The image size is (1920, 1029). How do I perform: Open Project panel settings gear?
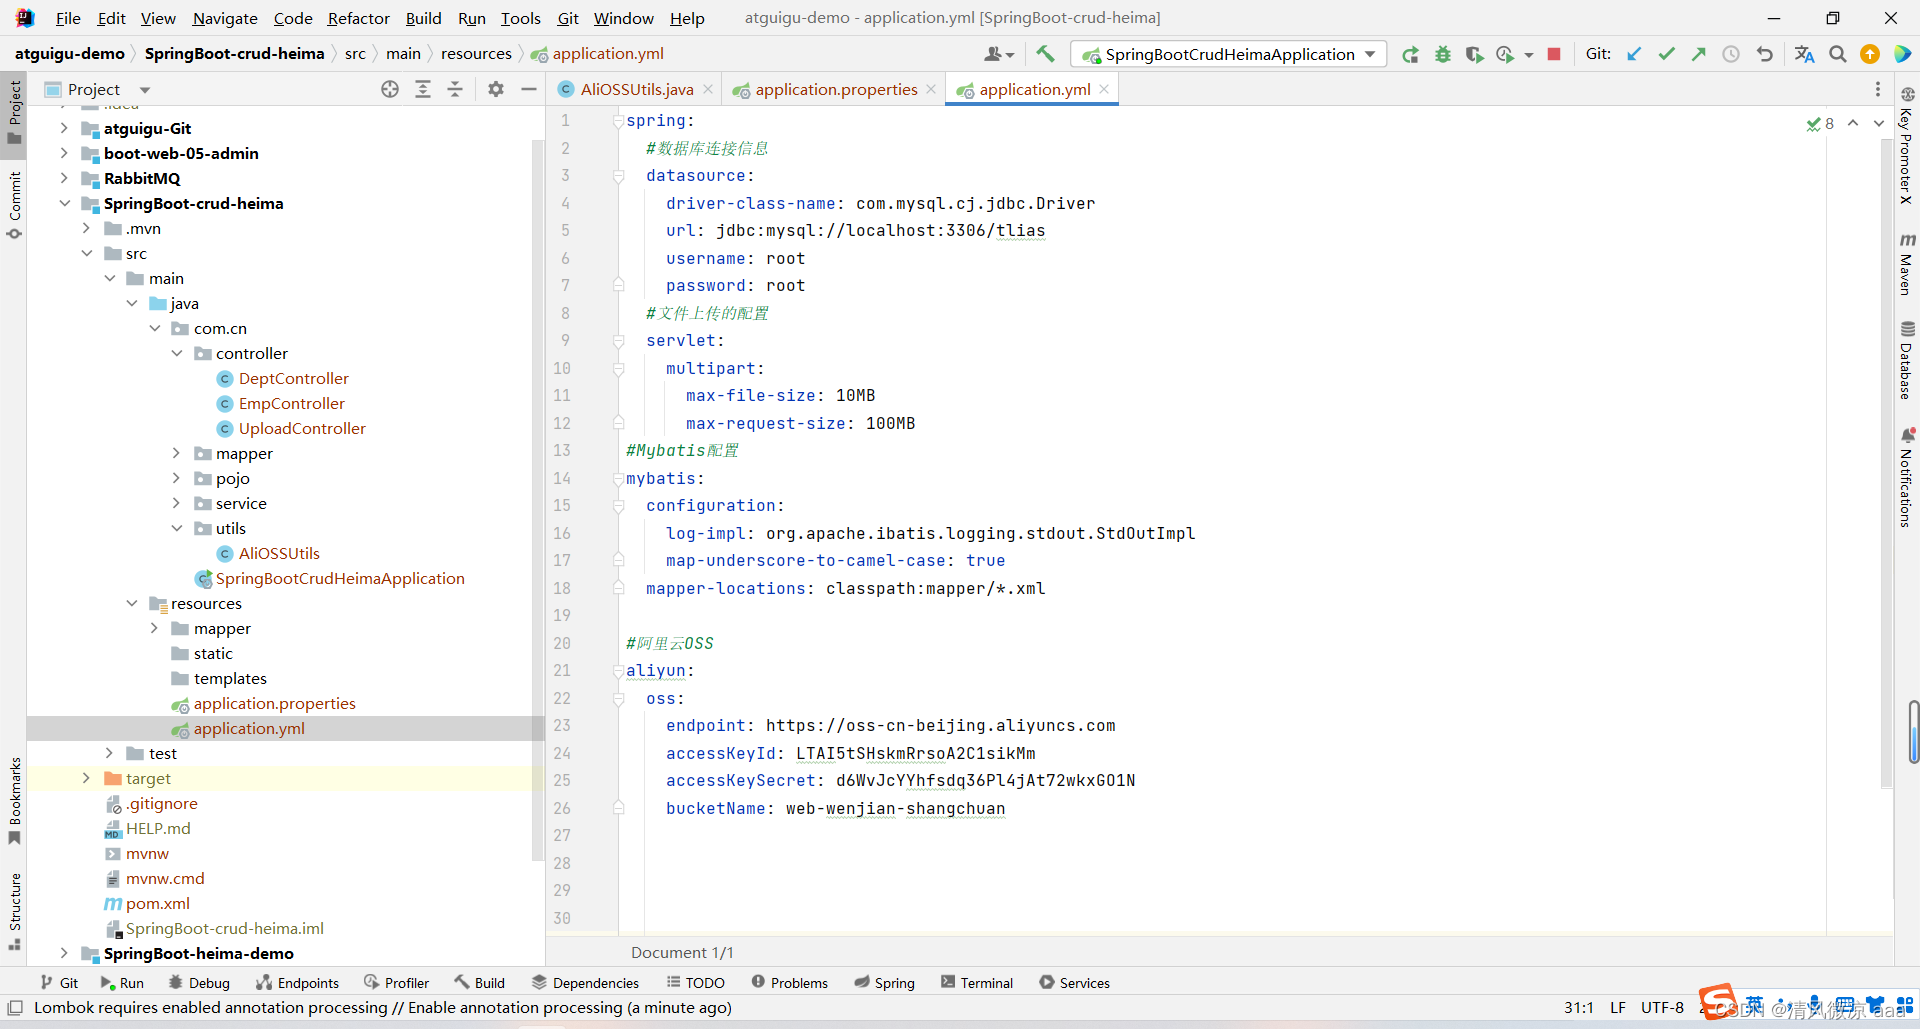[495, 89]
